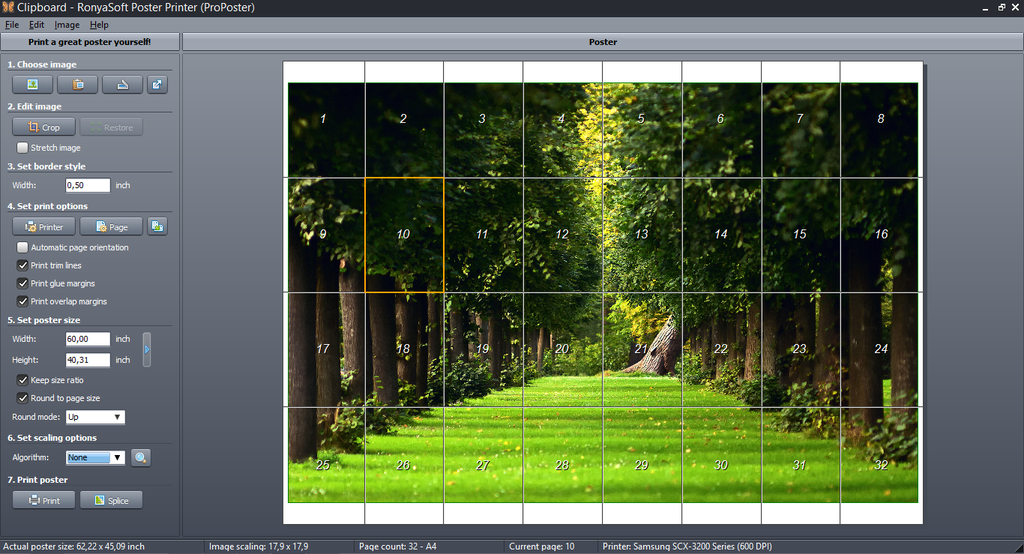1024x554 pixels.
Task: Click the Crop tool button
Action: (x=44, y=127)
